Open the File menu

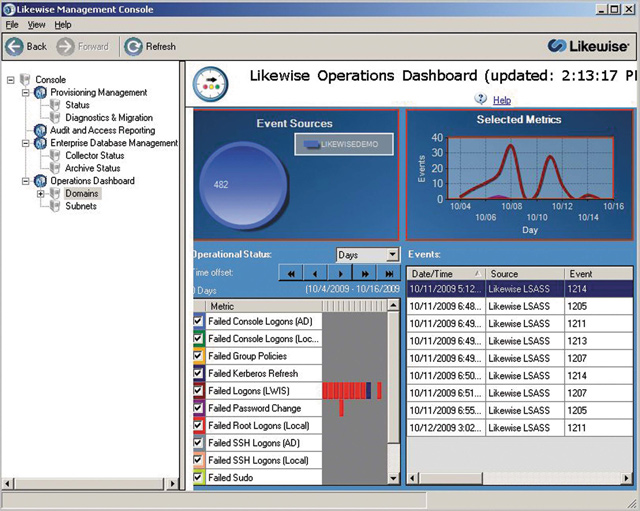[12, 25]
